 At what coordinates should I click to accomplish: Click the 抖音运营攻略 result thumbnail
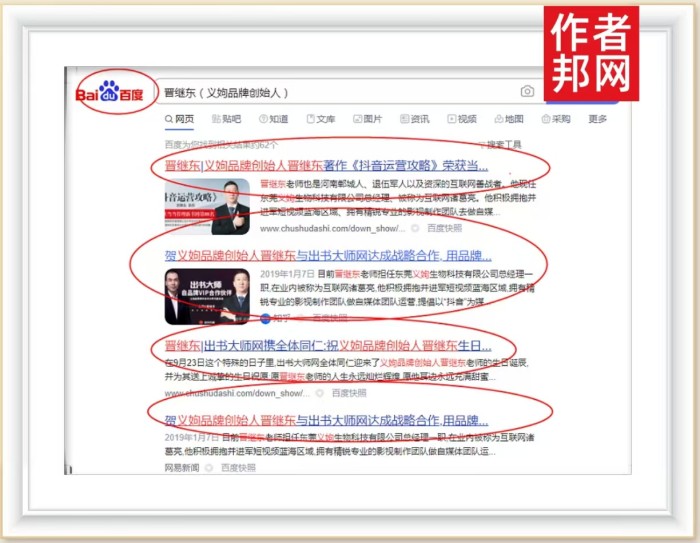pyautogui.click(x=208, y=206)
